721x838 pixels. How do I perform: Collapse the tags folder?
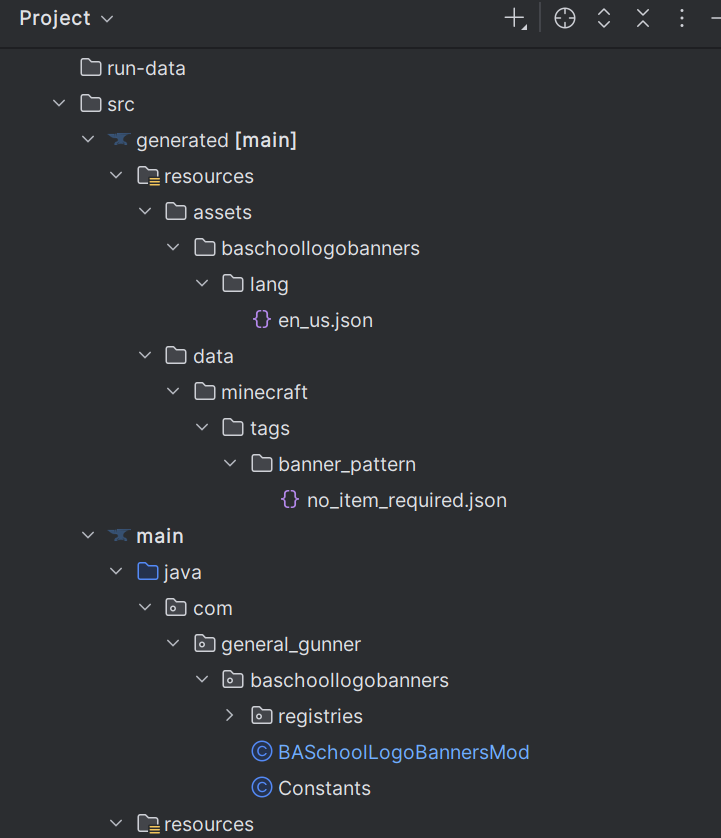[x=202, y=427]
